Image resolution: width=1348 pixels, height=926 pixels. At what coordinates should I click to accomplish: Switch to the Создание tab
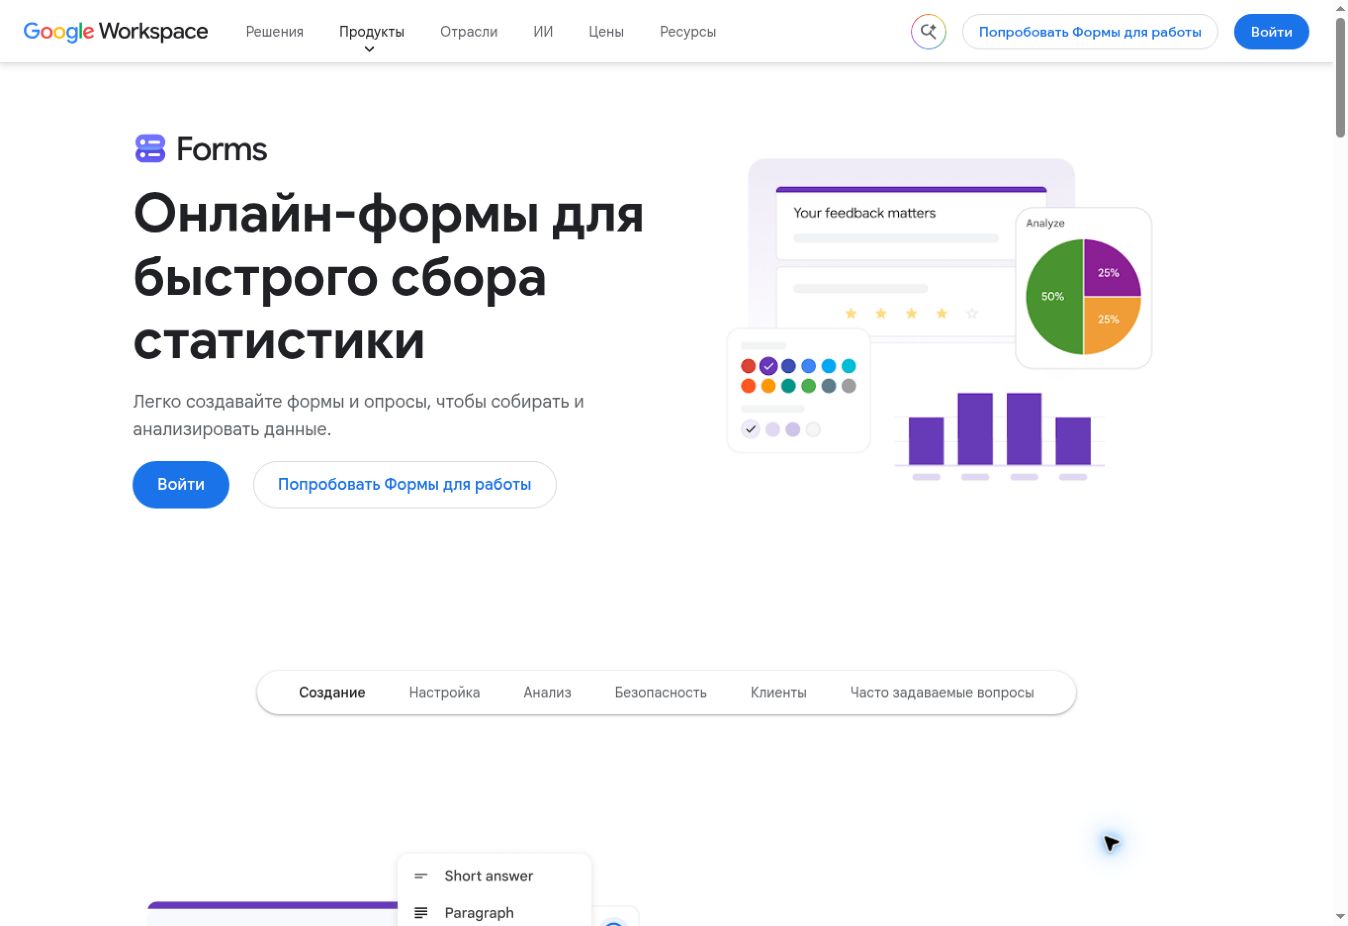(x=332, y=692)
